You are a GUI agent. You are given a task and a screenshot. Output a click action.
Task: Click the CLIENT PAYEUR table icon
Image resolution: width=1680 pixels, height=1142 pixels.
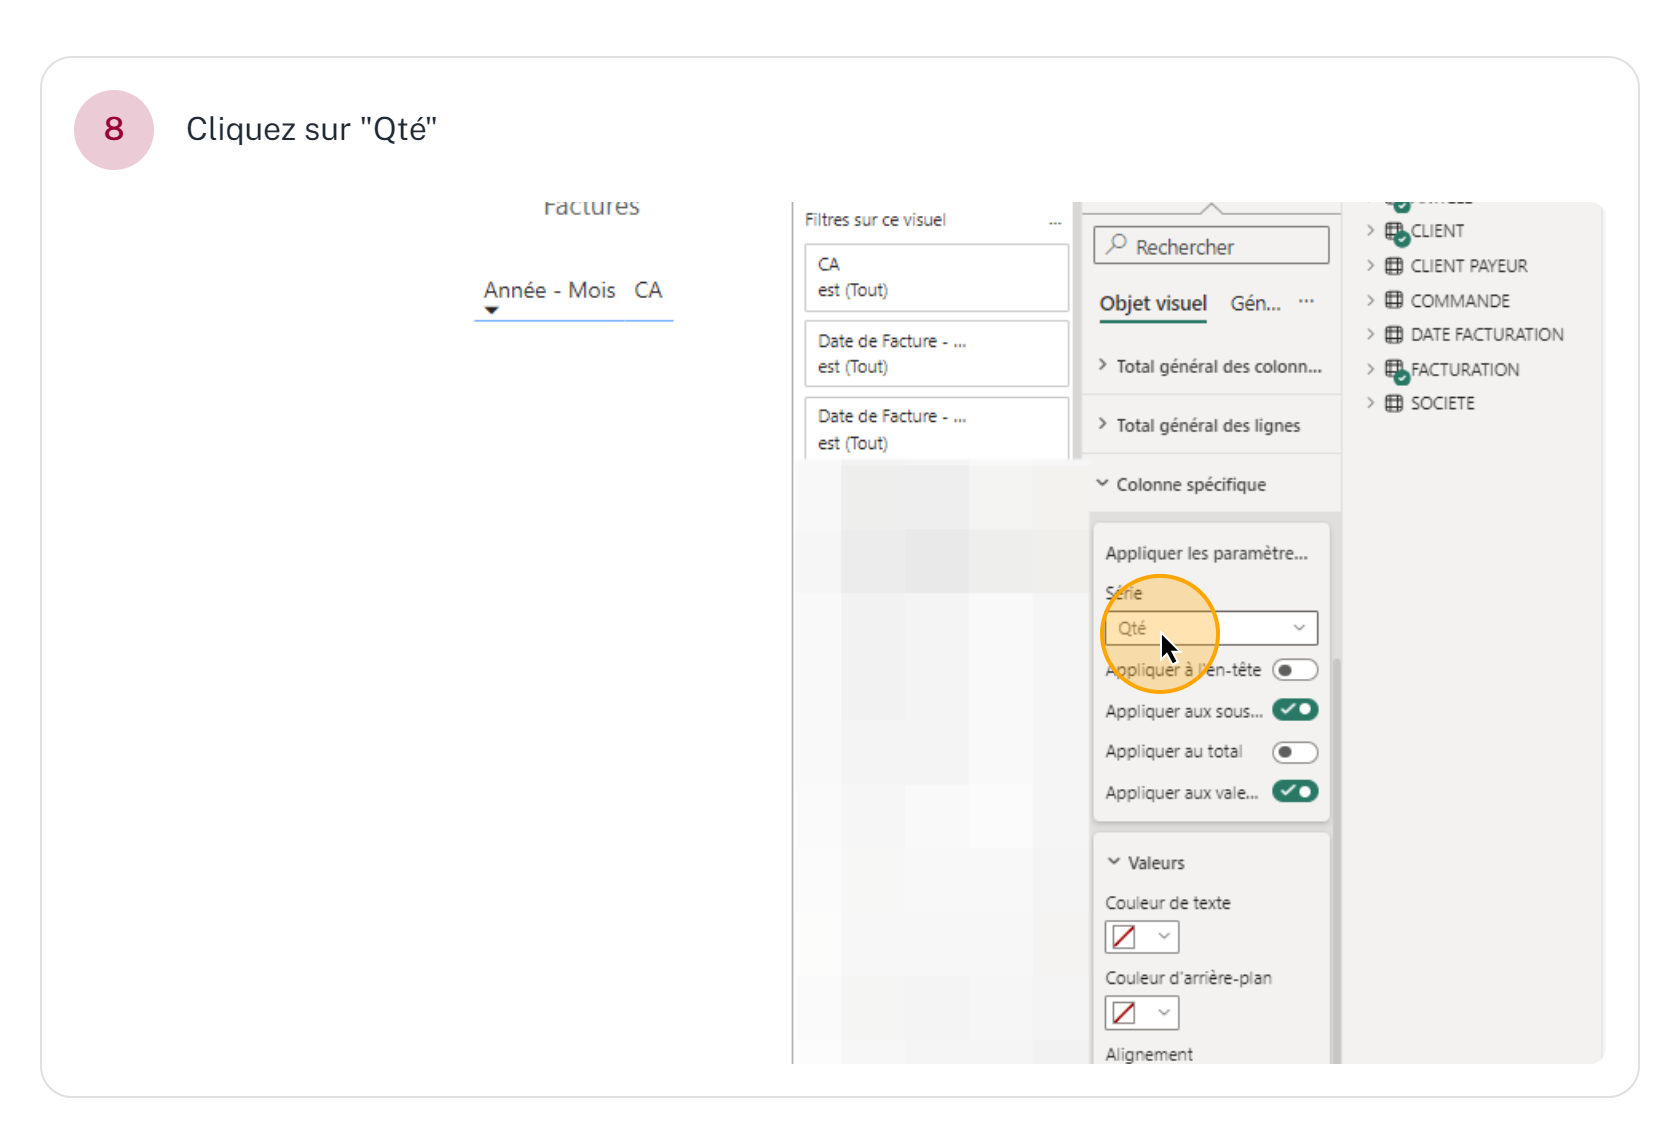pos(1394,266)
